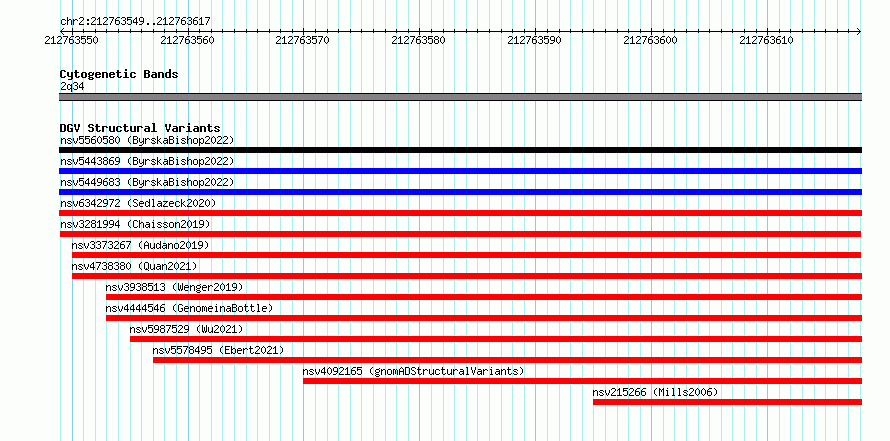890x441 pixels.
Task: Open the nsv3281994 (Chaisson2019) label
Action: [135, 224]
